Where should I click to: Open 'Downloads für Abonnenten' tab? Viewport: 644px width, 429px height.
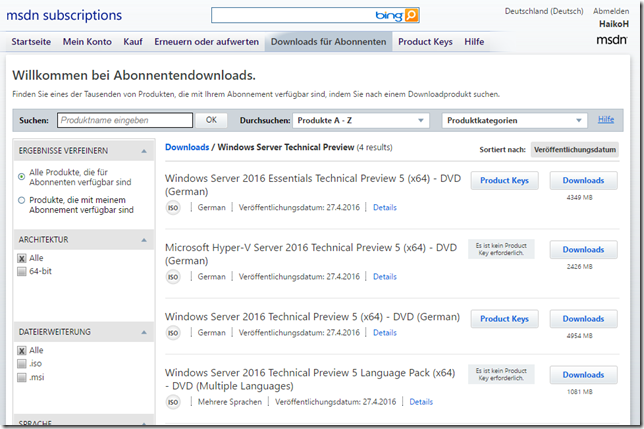point(329,42)
